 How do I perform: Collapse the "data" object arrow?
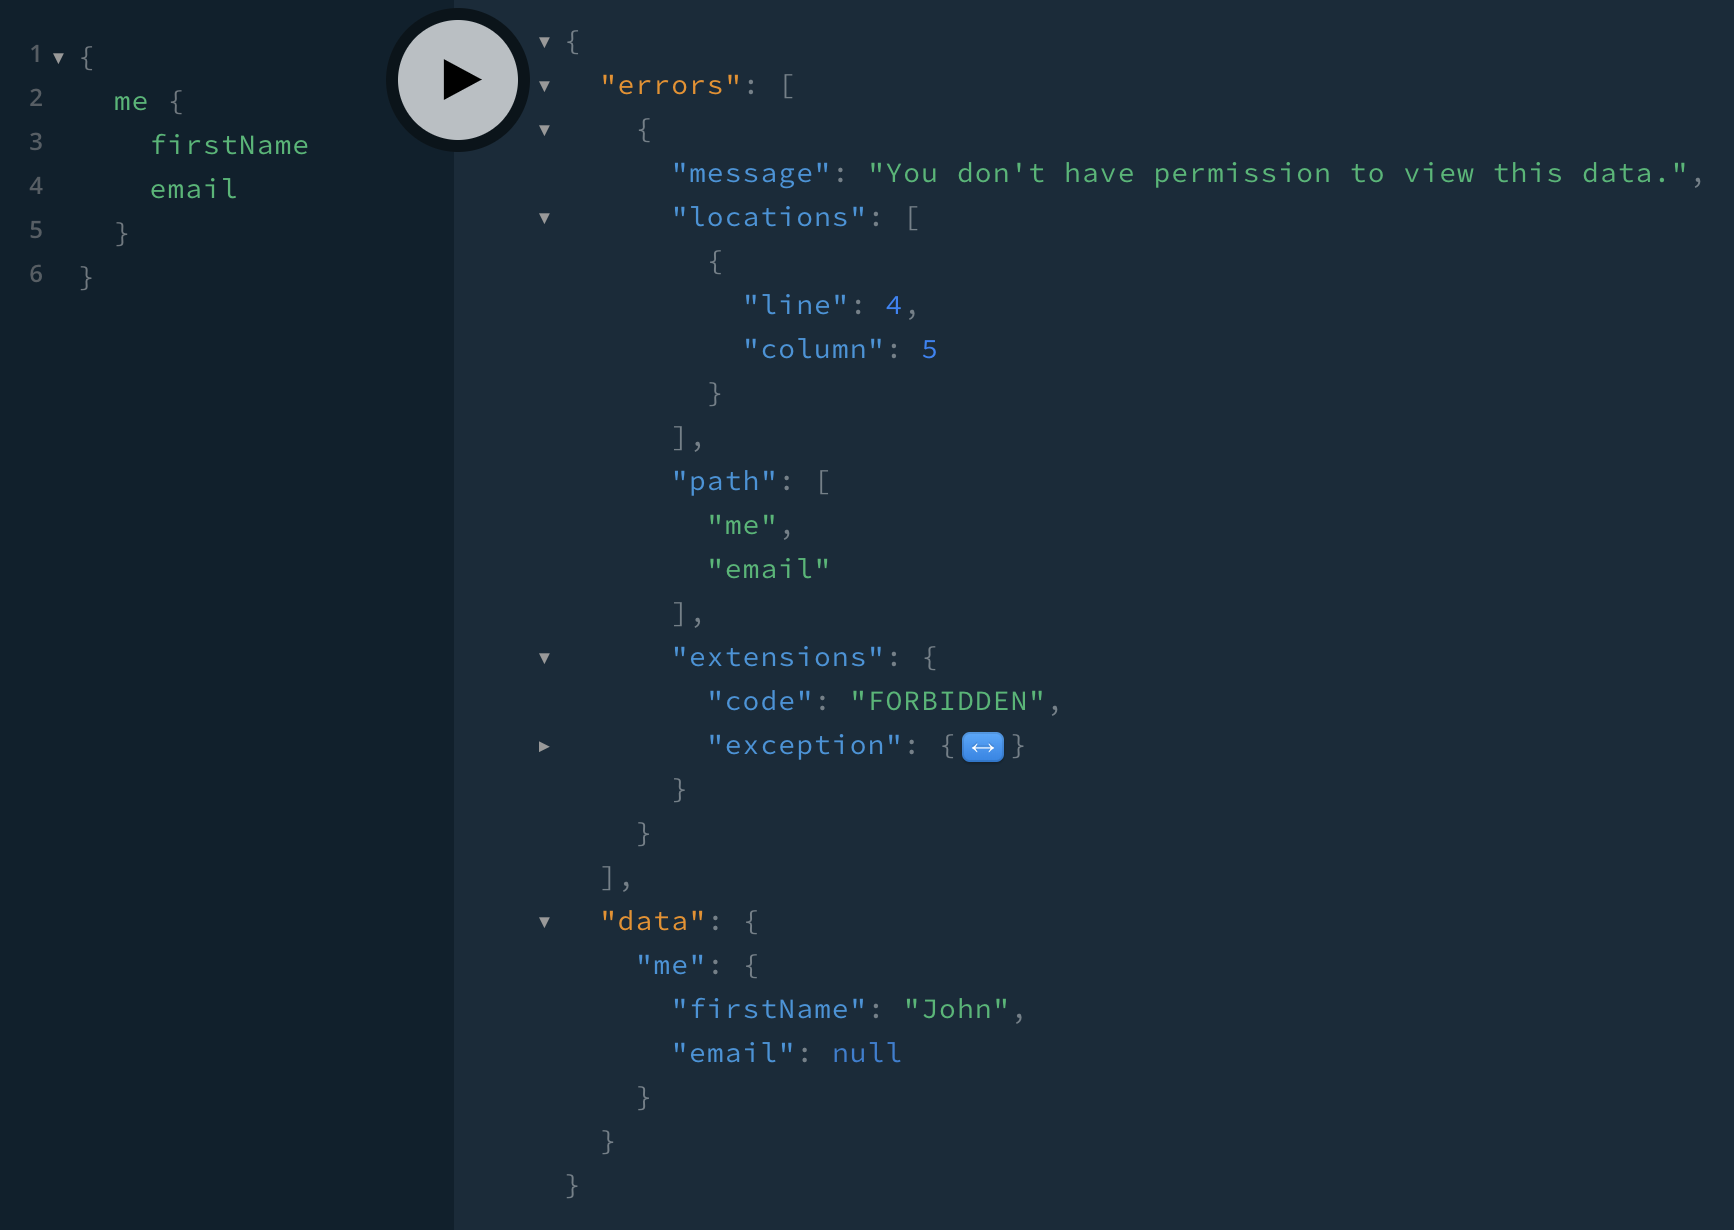coord(544,922)
